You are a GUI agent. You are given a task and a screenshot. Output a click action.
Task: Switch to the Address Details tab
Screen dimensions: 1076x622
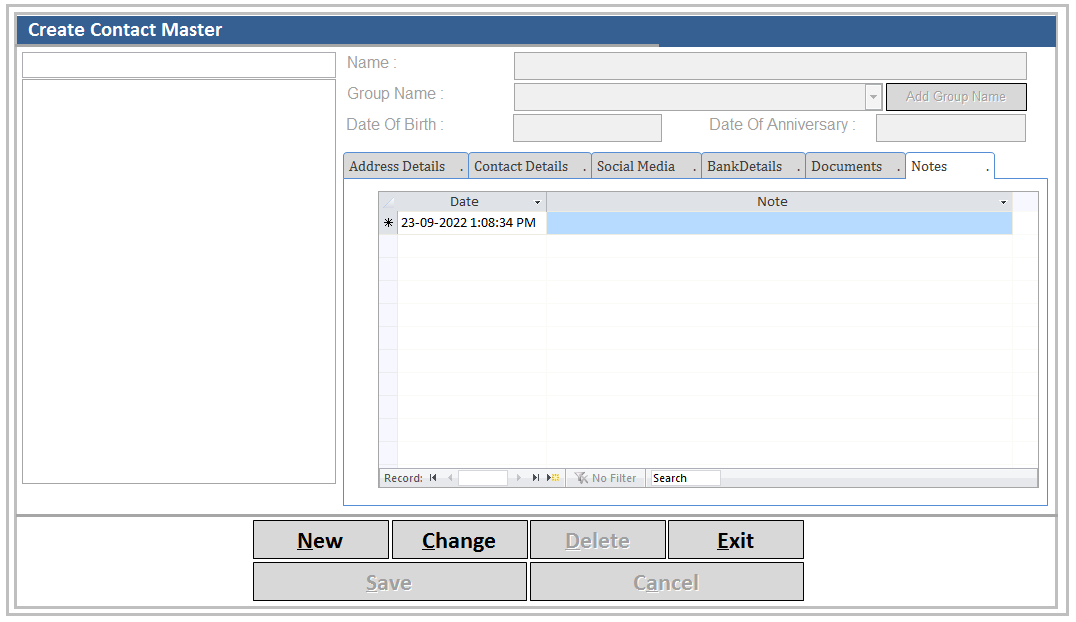click(398, 166)
